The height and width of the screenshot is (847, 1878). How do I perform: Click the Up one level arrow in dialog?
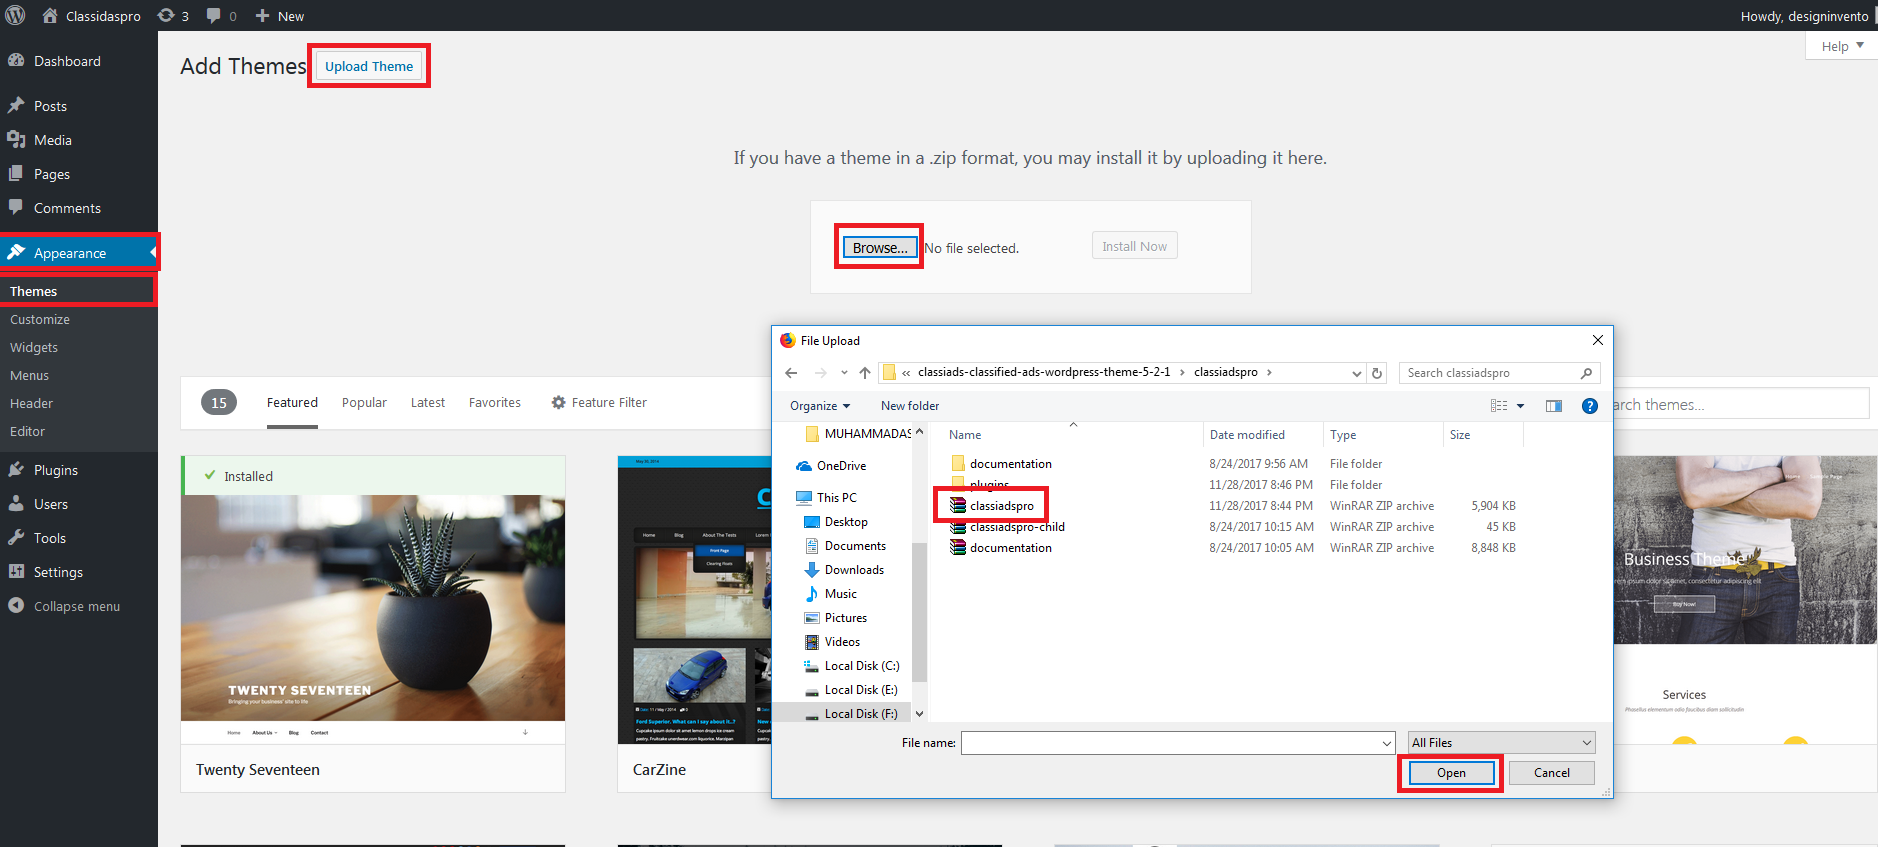(865, 373)
